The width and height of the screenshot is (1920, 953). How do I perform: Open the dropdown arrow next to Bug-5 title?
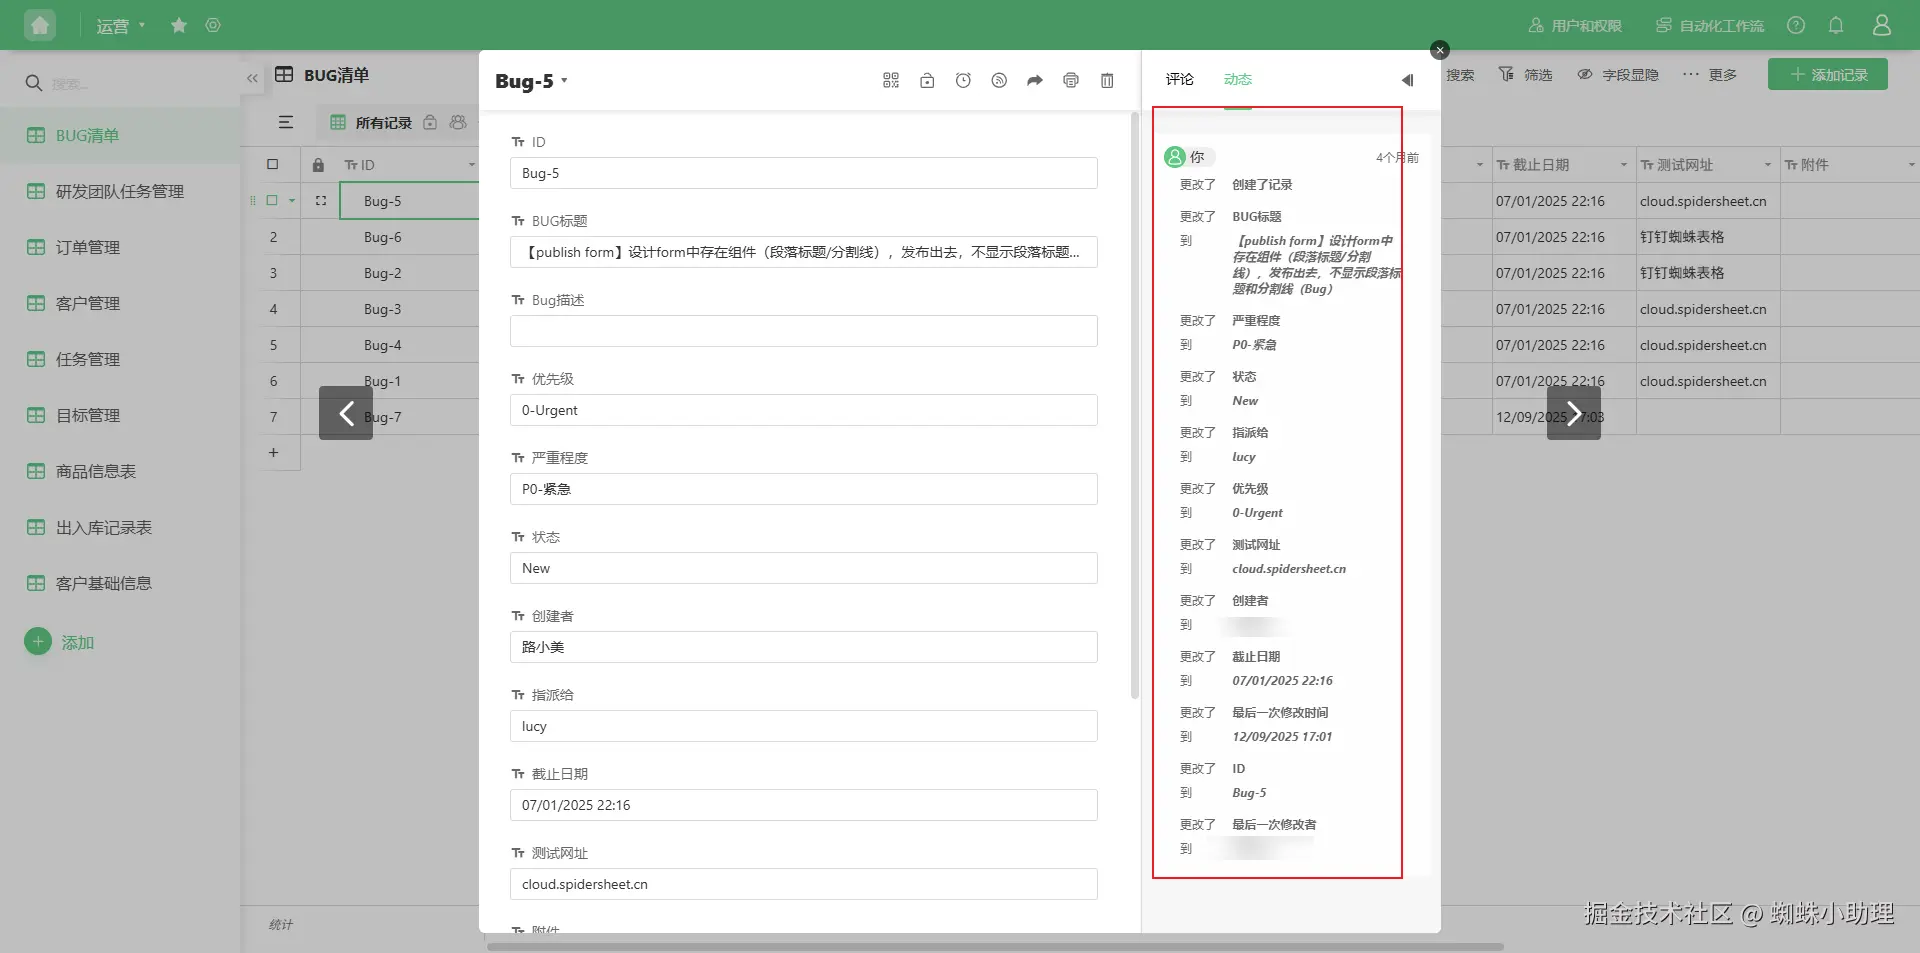click(x=564, y=80)
